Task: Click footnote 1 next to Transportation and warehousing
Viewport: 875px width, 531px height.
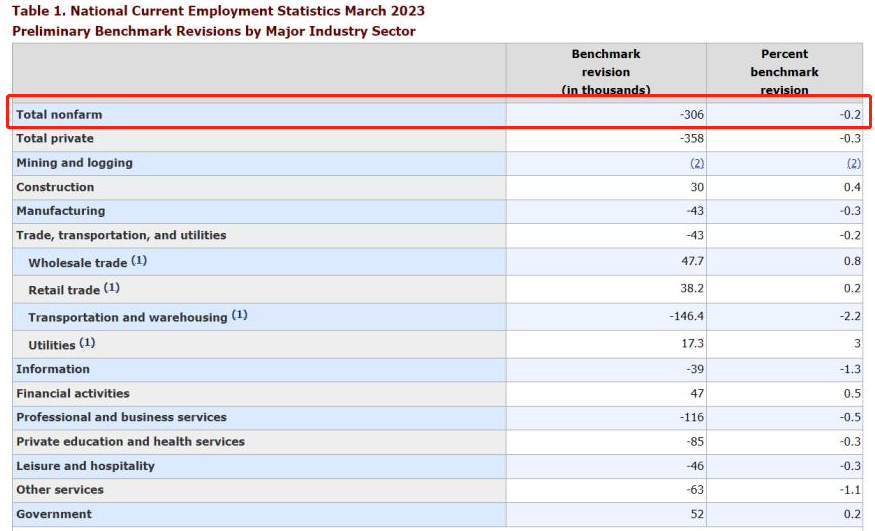Action: pos(239,315)
